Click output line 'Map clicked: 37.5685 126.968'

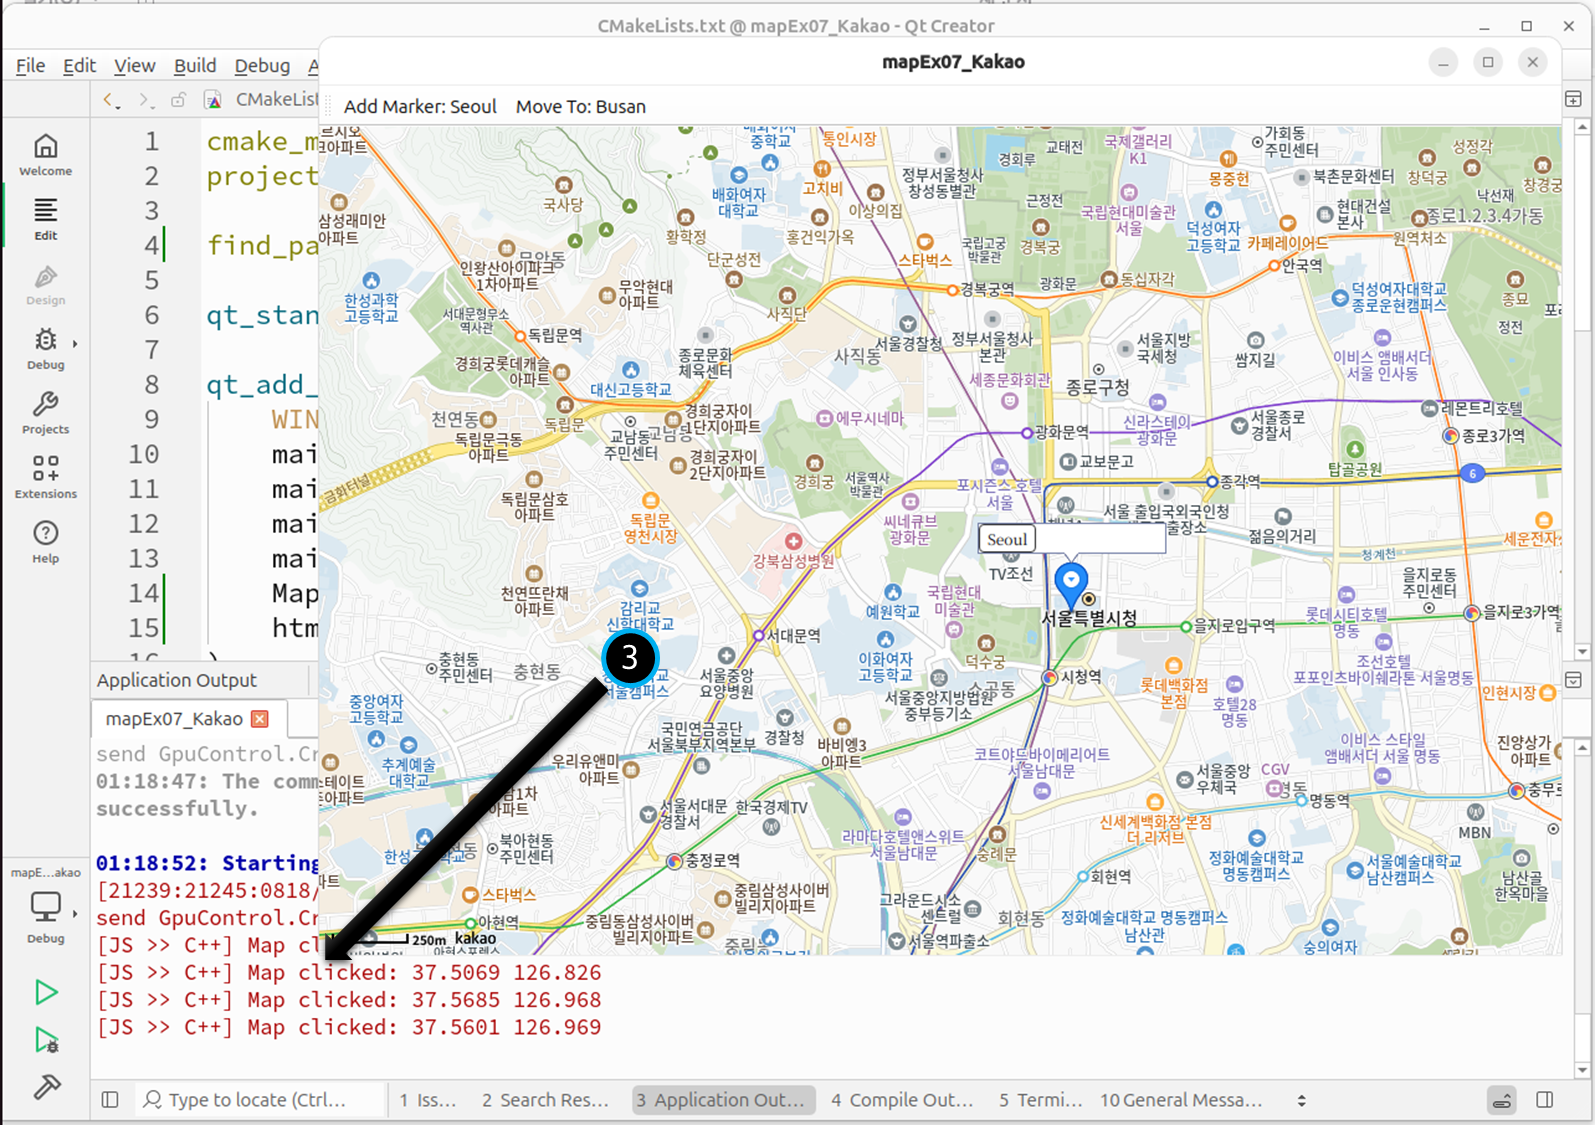349,1000
